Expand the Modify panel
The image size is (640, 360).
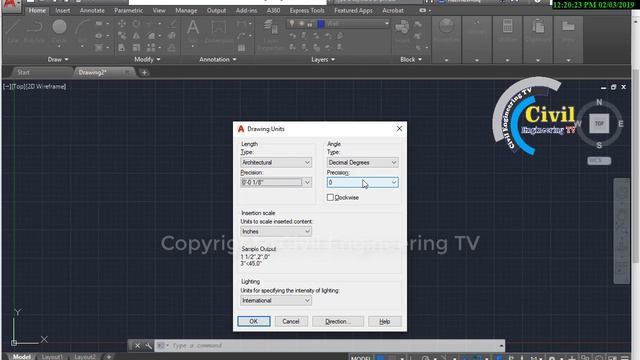coord(147,60)
